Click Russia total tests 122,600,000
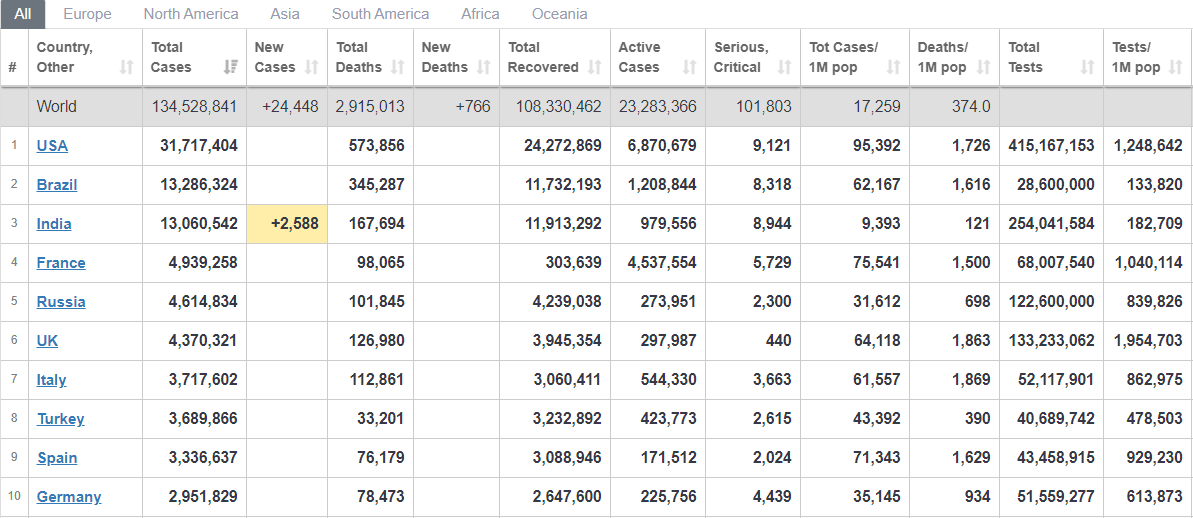This screenshot has width=1193, height=518. (1051, 301)
